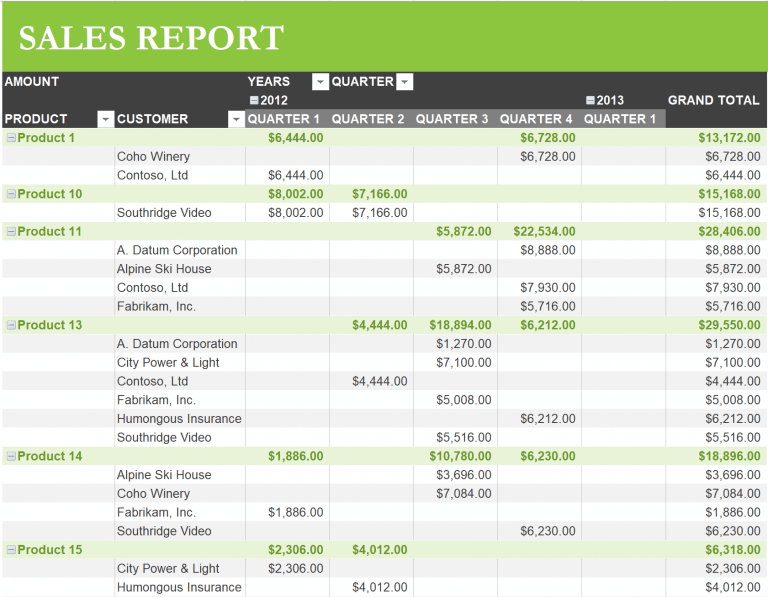Select the QUARTER 2 column header
This screenshot has height=597, width=768.
pyautogui.click(x=368, y=119)
